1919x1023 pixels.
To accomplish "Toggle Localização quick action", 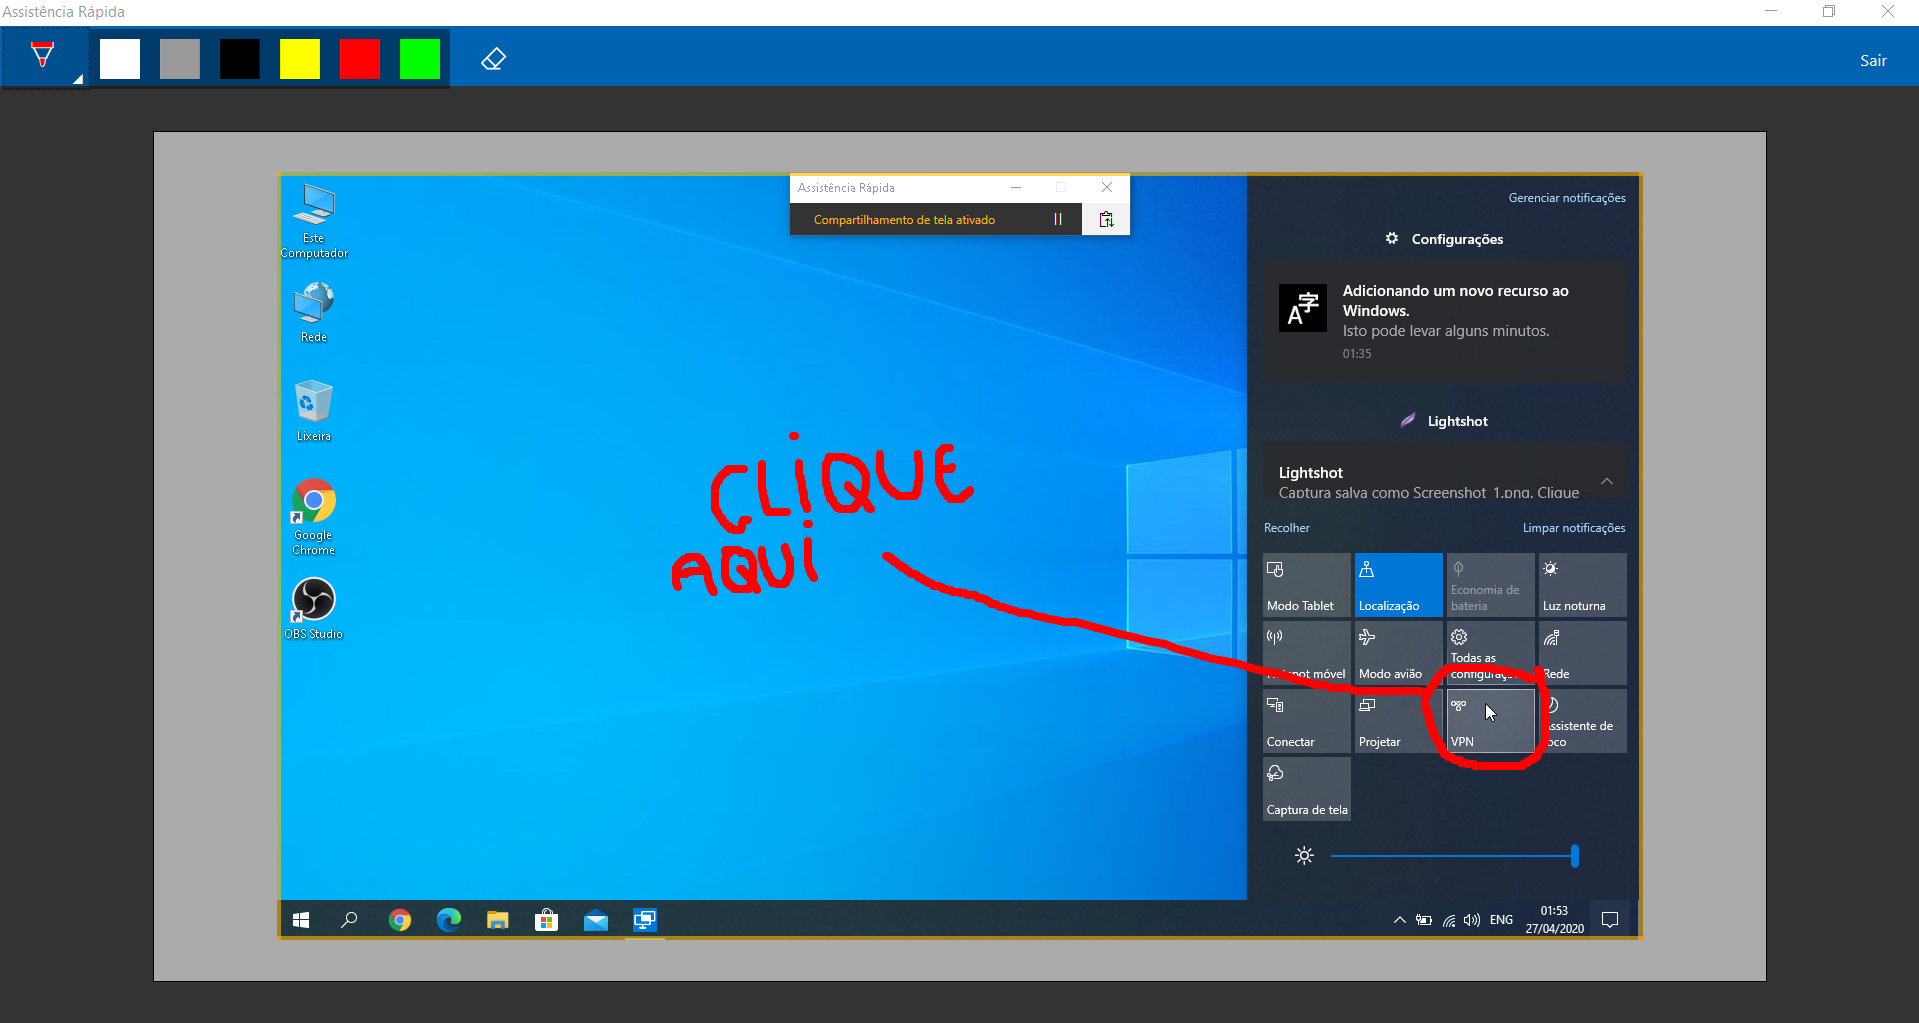I will (x=1398, y=585).
